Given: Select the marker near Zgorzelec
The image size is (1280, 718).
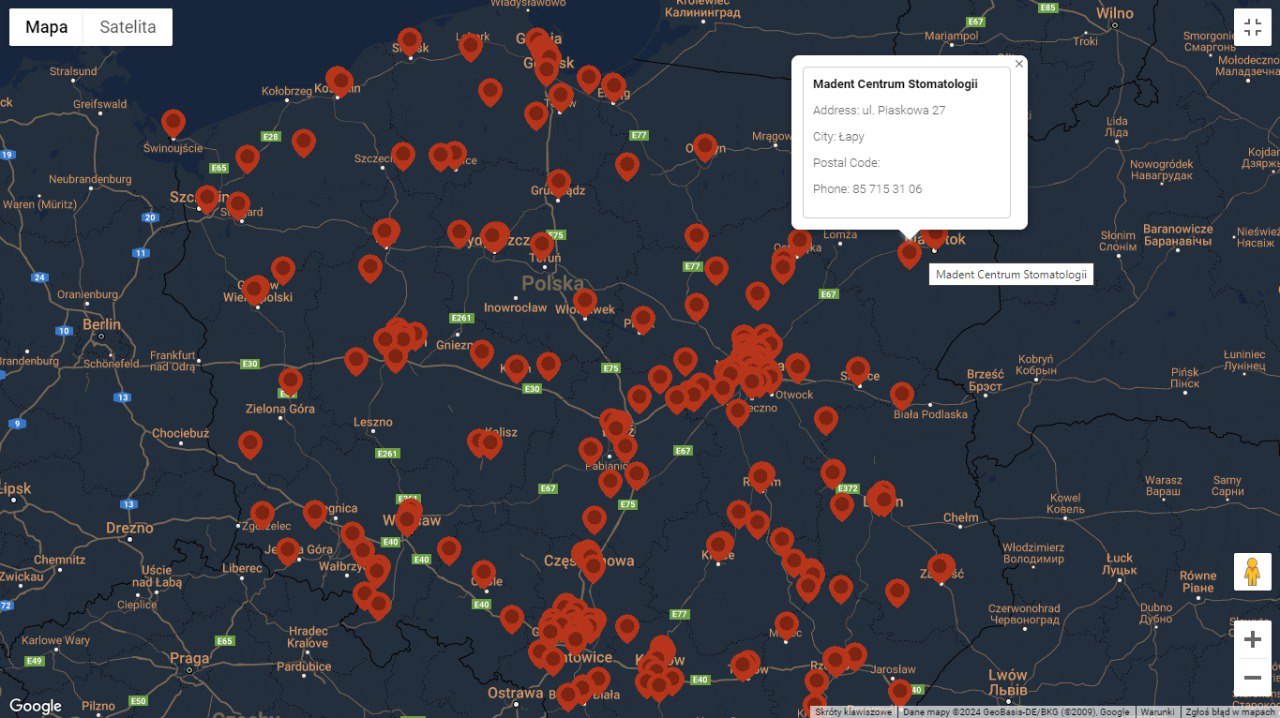Looking at the screenshot, I should [x=262, y=514].
